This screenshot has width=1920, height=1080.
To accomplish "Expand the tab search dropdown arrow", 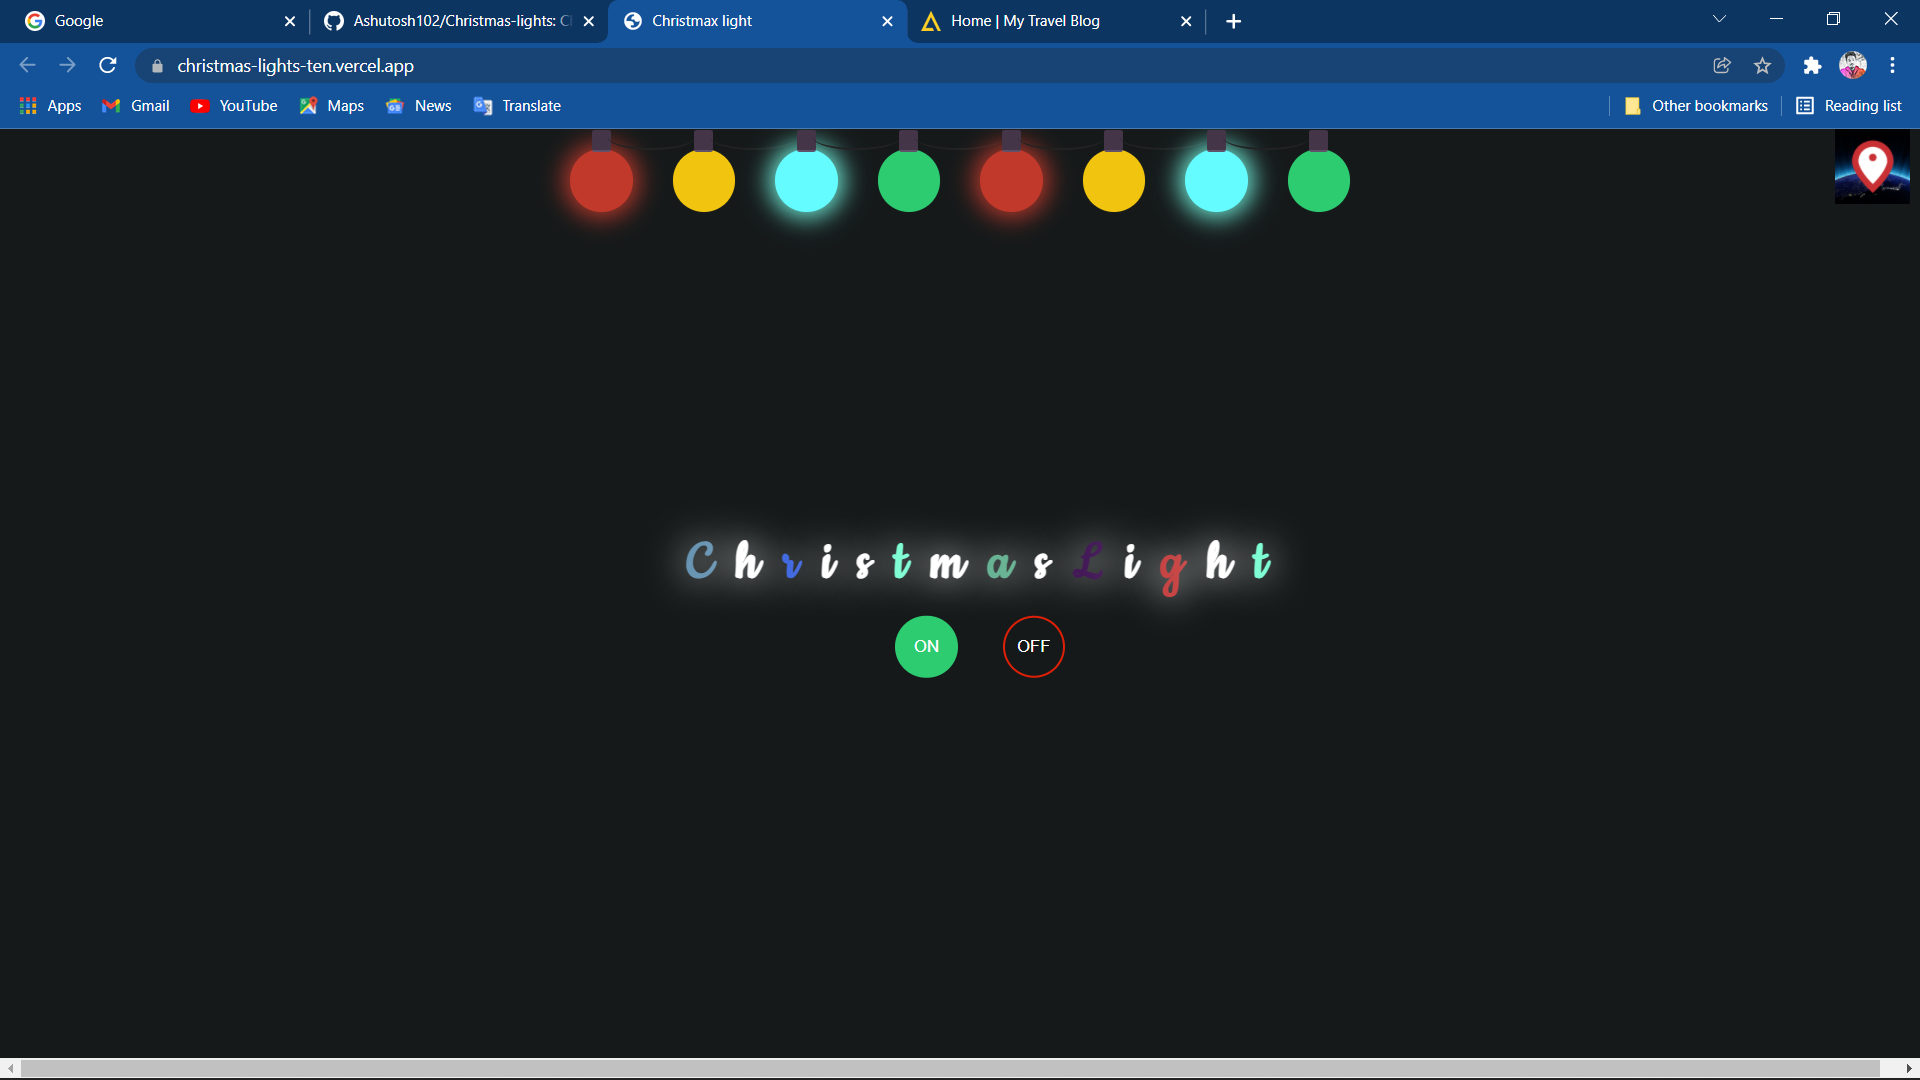I will coord(1719,18).
